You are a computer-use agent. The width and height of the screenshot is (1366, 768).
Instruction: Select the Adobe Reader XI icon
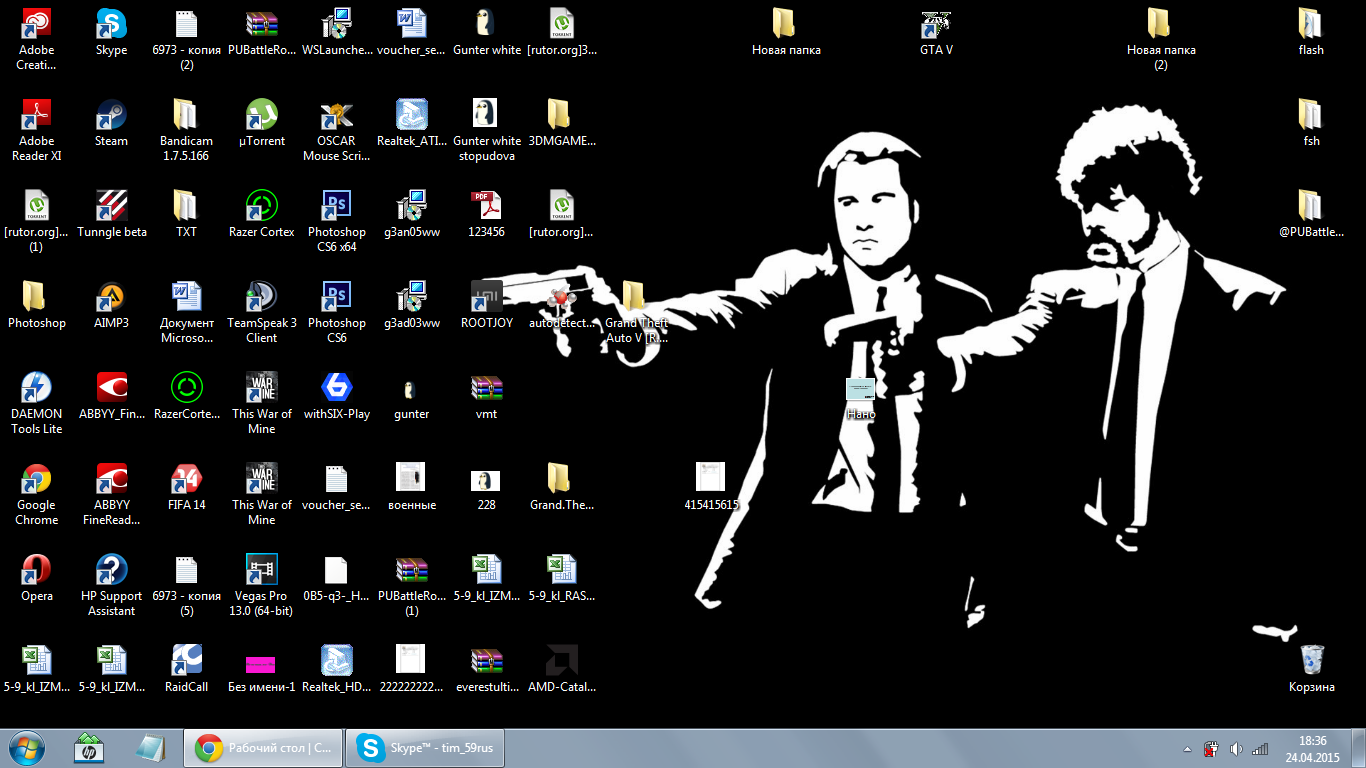36,131
